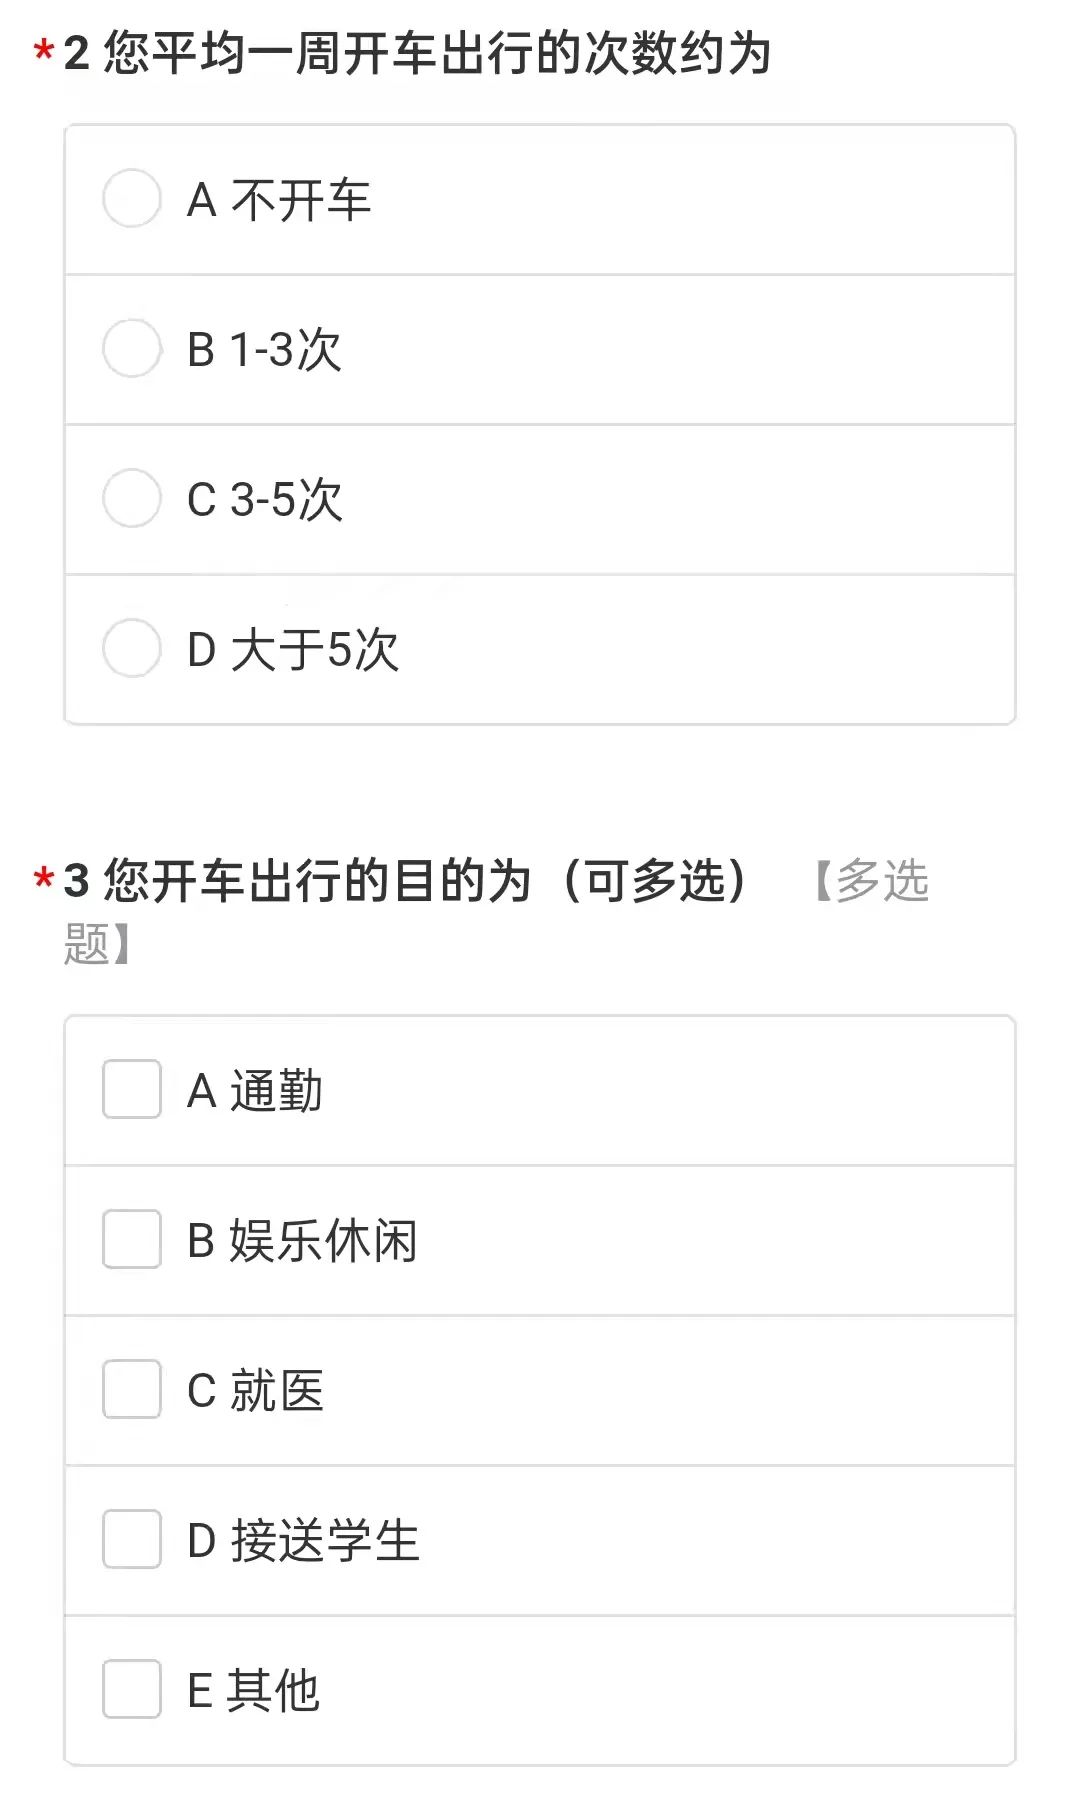Image resolution: width=1080 pixels, height=1814 pixels.
Task: Select the radio button for 'A 不开车'
Action: [132, 199]
